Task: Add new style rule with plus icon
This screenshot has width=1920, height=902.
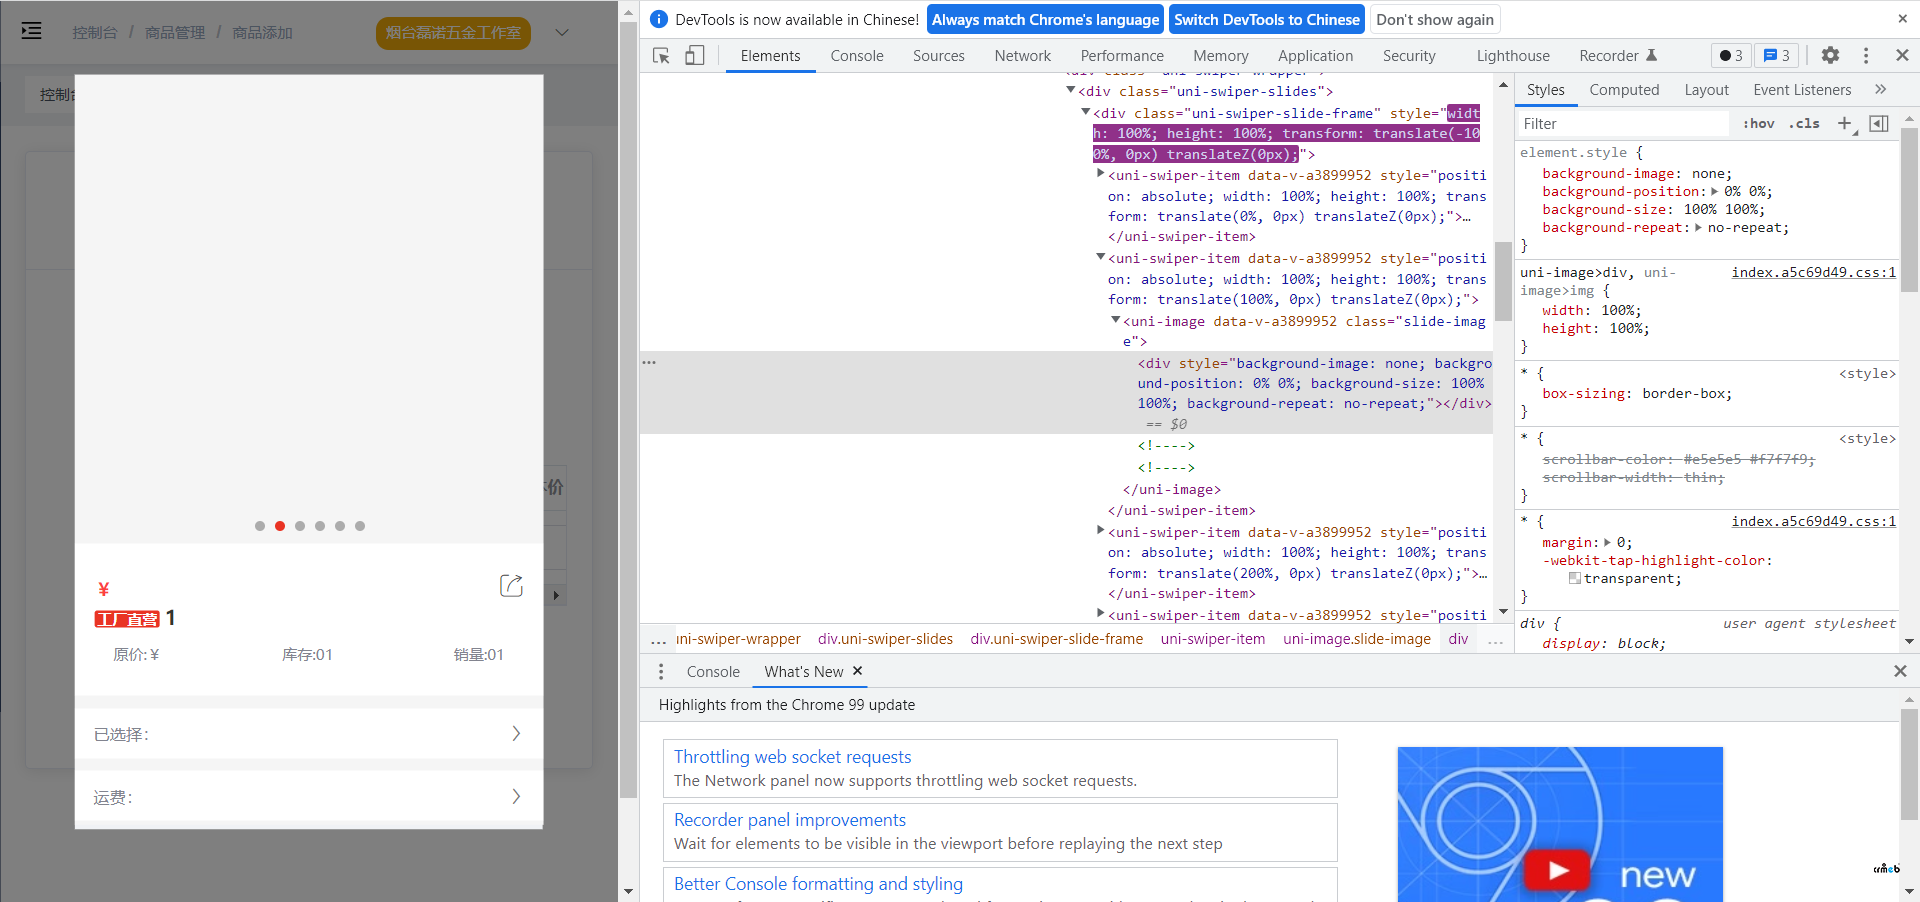Action: 1845,123
